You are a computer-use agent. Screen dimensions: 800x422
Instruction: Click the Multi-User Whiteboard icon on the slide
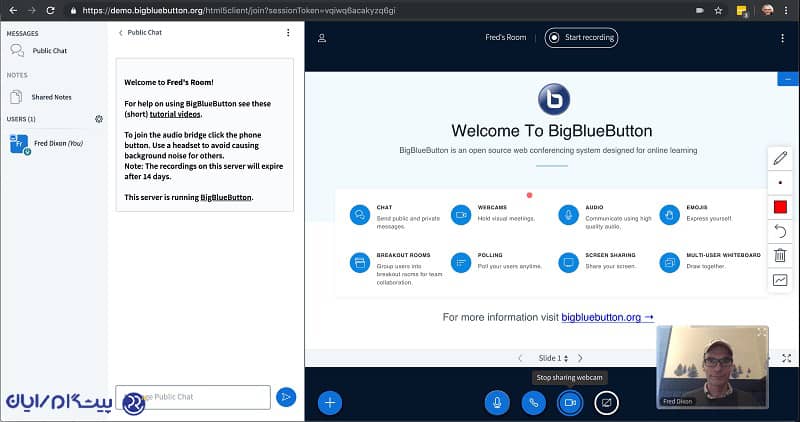[669, 263]
